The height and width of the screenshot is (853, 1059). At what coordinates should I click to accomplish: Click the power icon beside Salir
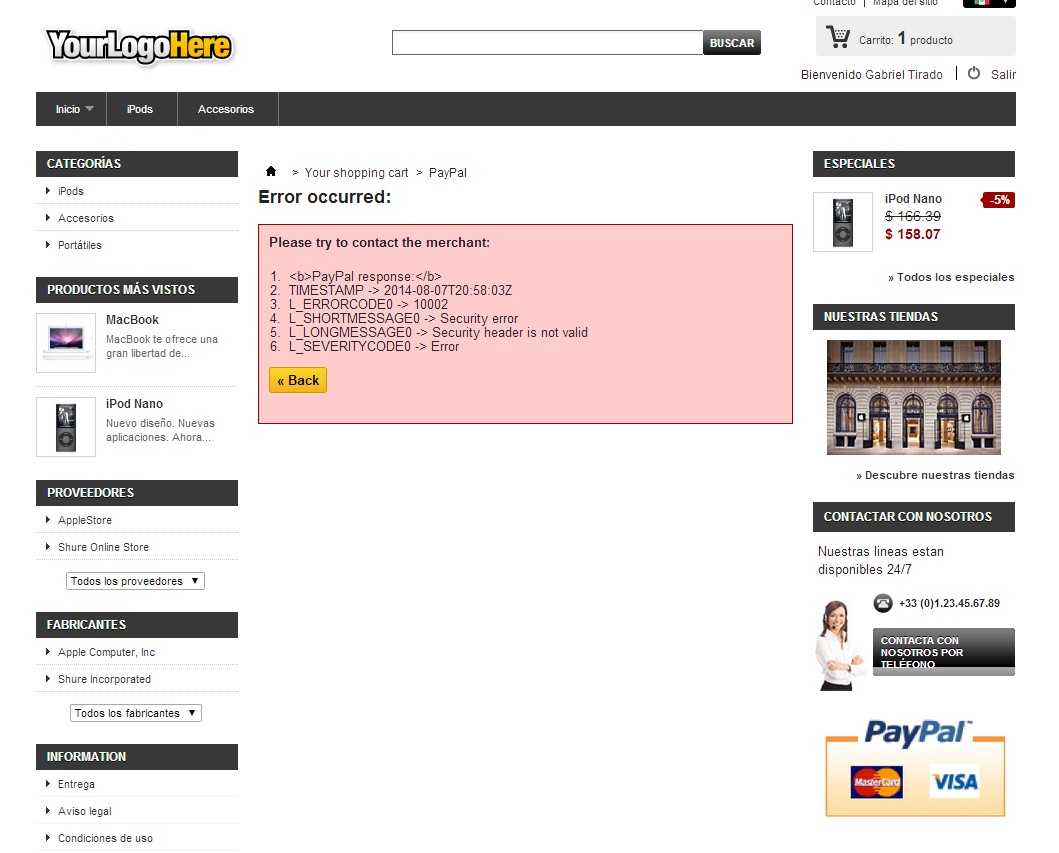pos(974,73)
